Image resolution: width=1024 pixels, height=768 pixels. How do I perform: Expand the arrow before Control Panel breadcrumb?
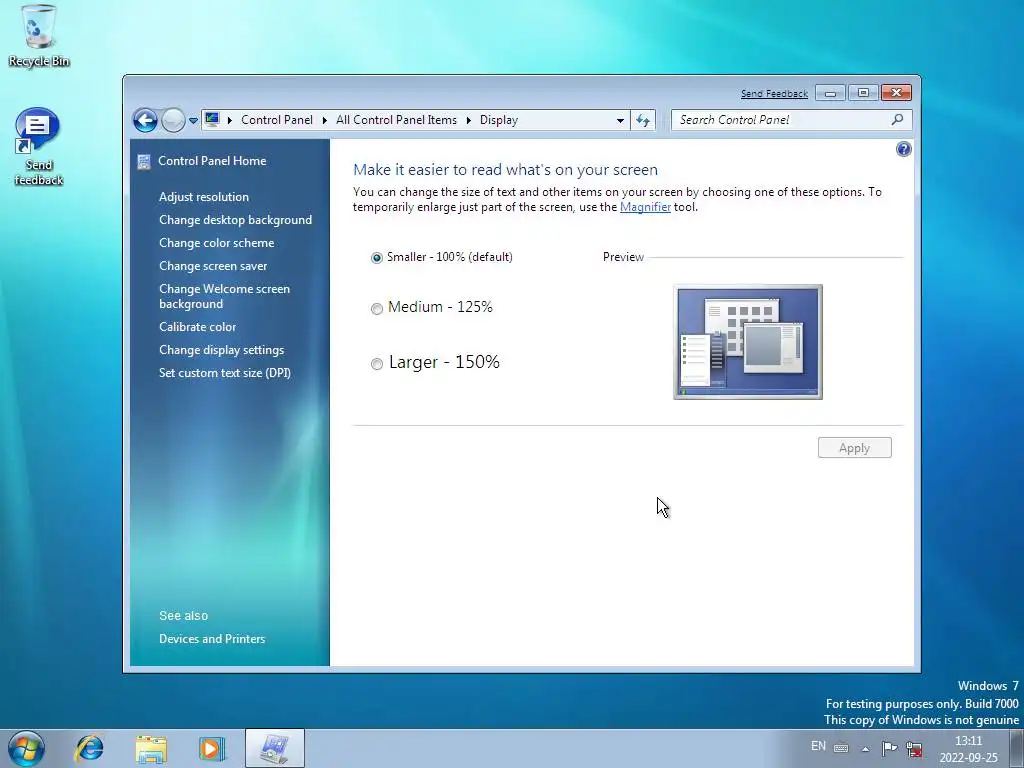tap(230, 120)
